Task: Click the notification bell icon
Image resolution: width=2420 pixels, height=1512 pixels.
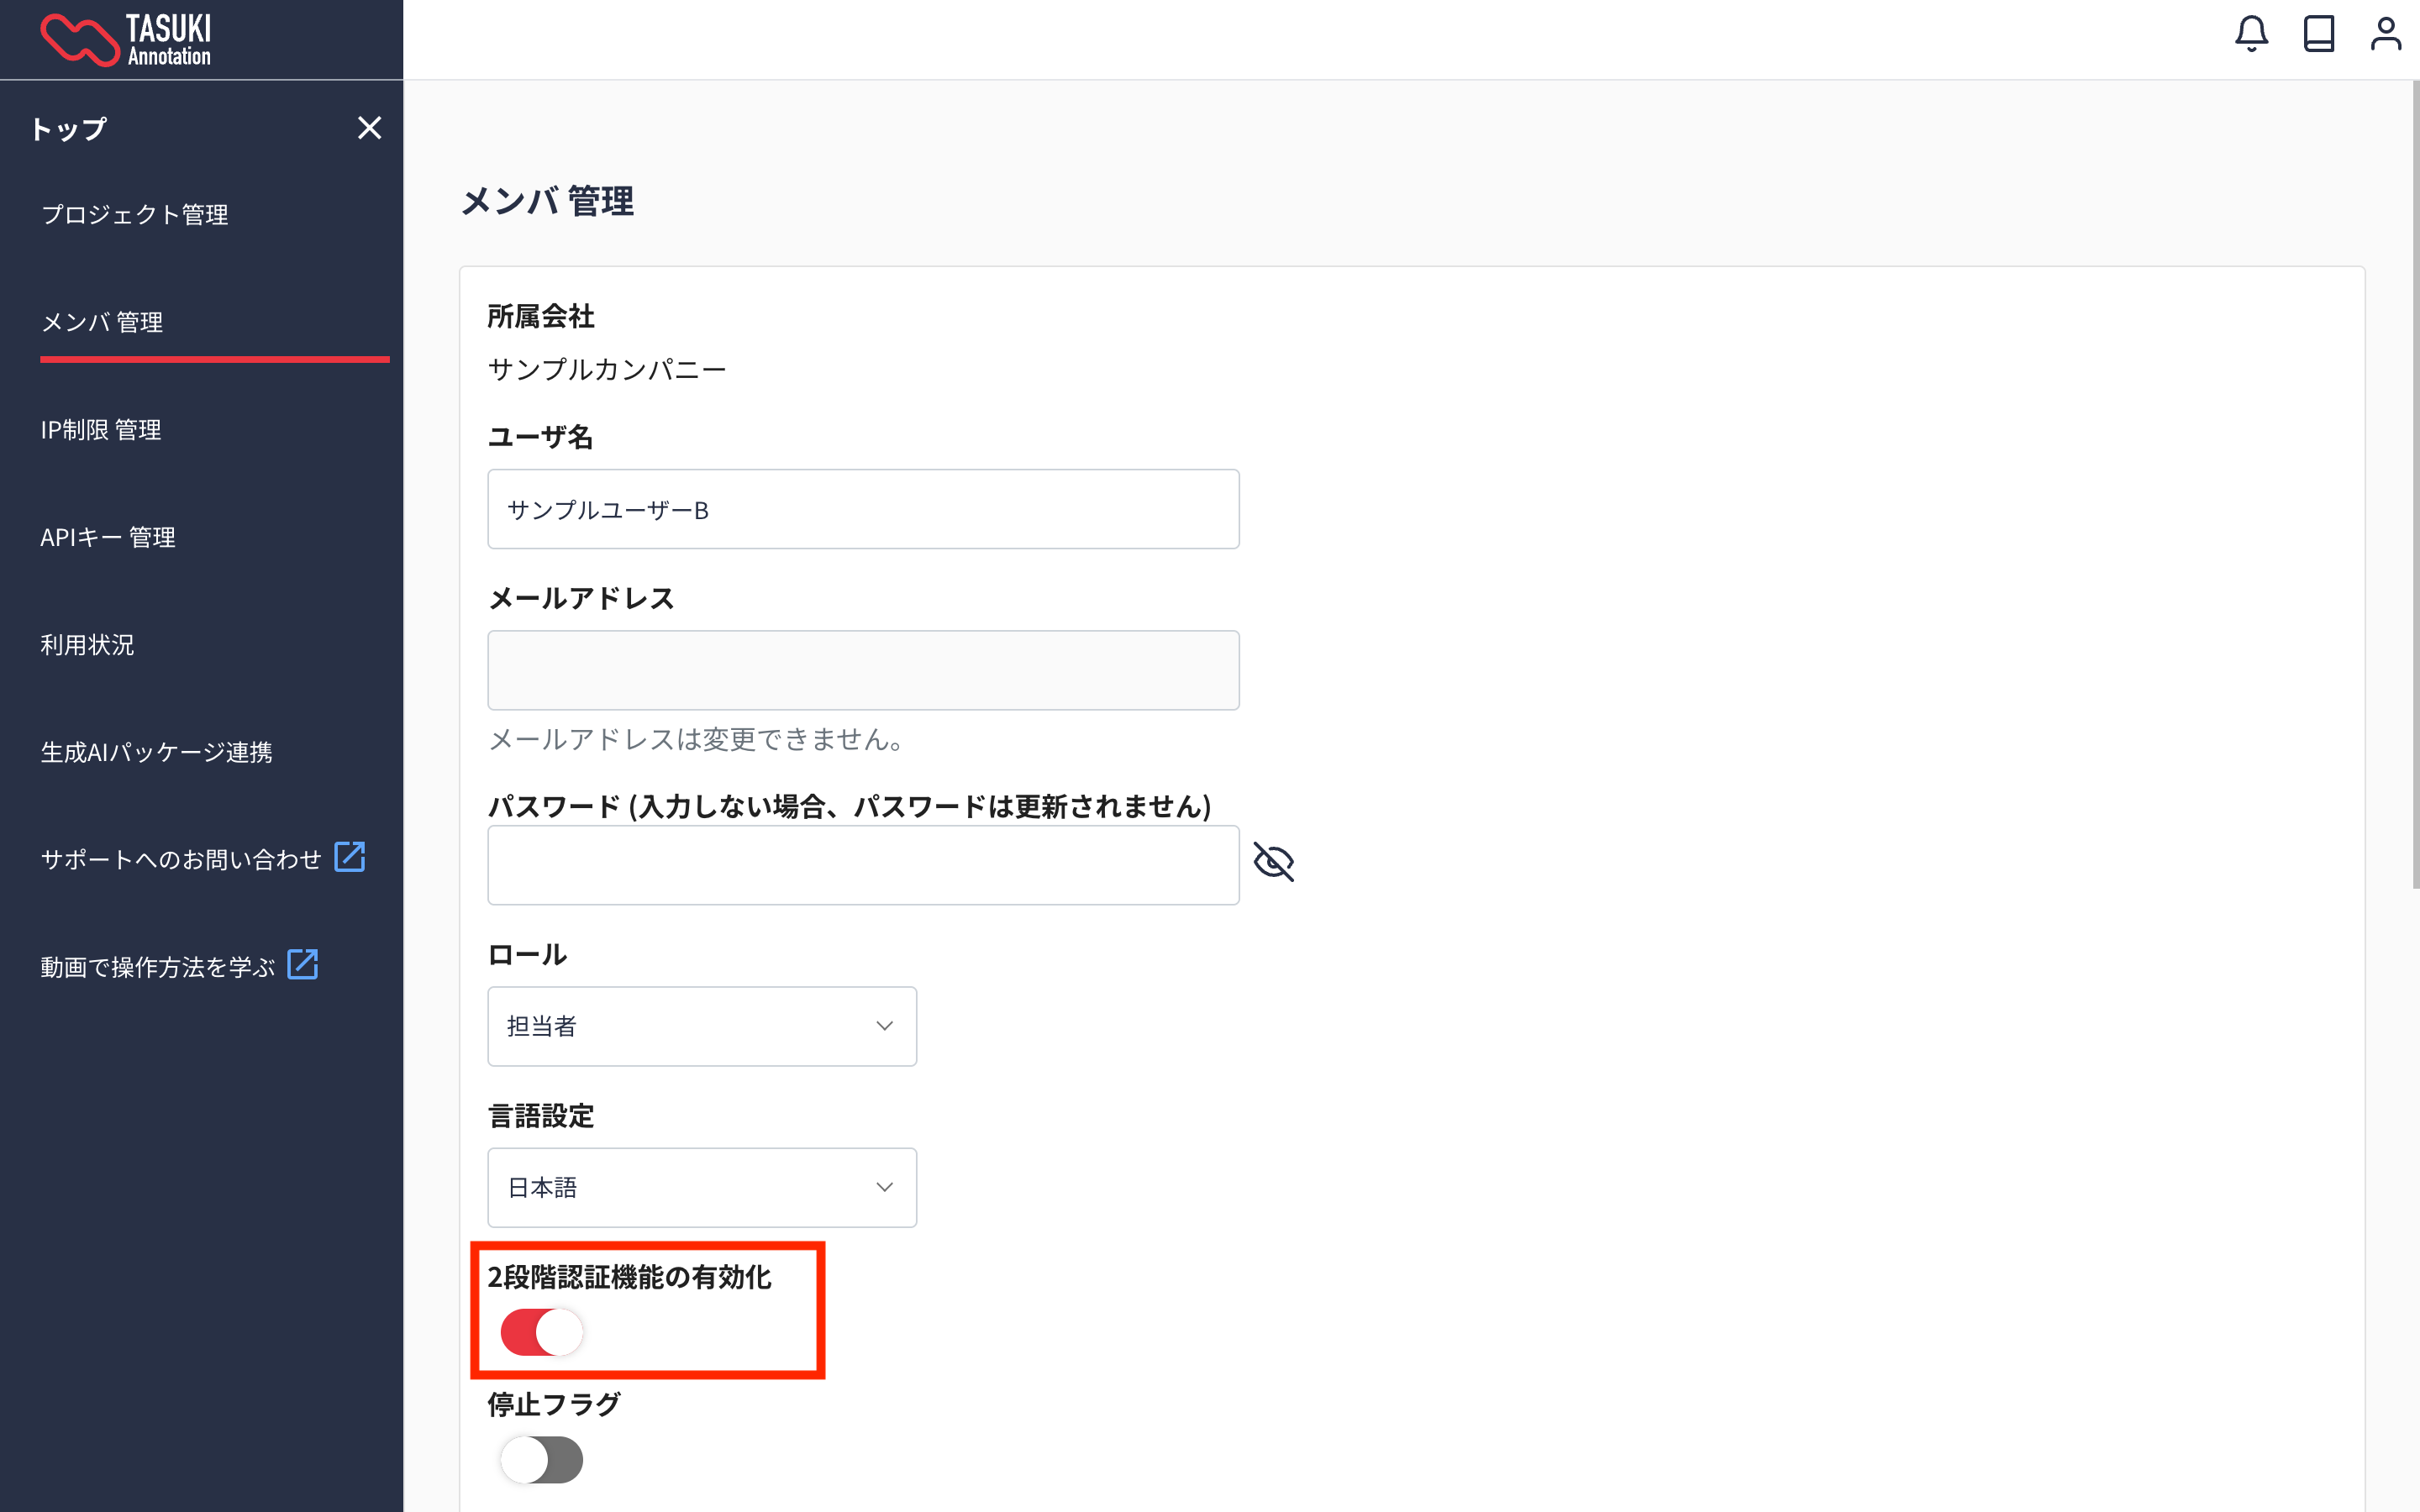Action: [2251, 34]
